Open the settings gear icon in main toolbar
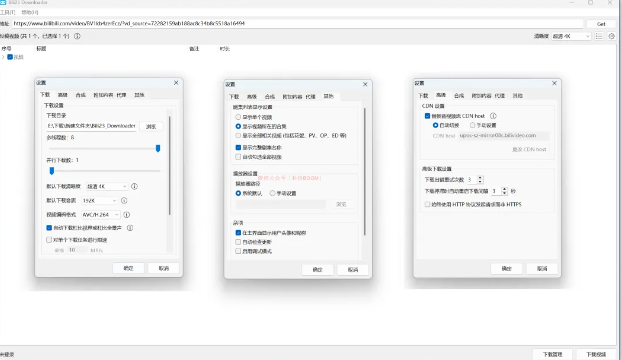The image size is (622, 360). 611,36
